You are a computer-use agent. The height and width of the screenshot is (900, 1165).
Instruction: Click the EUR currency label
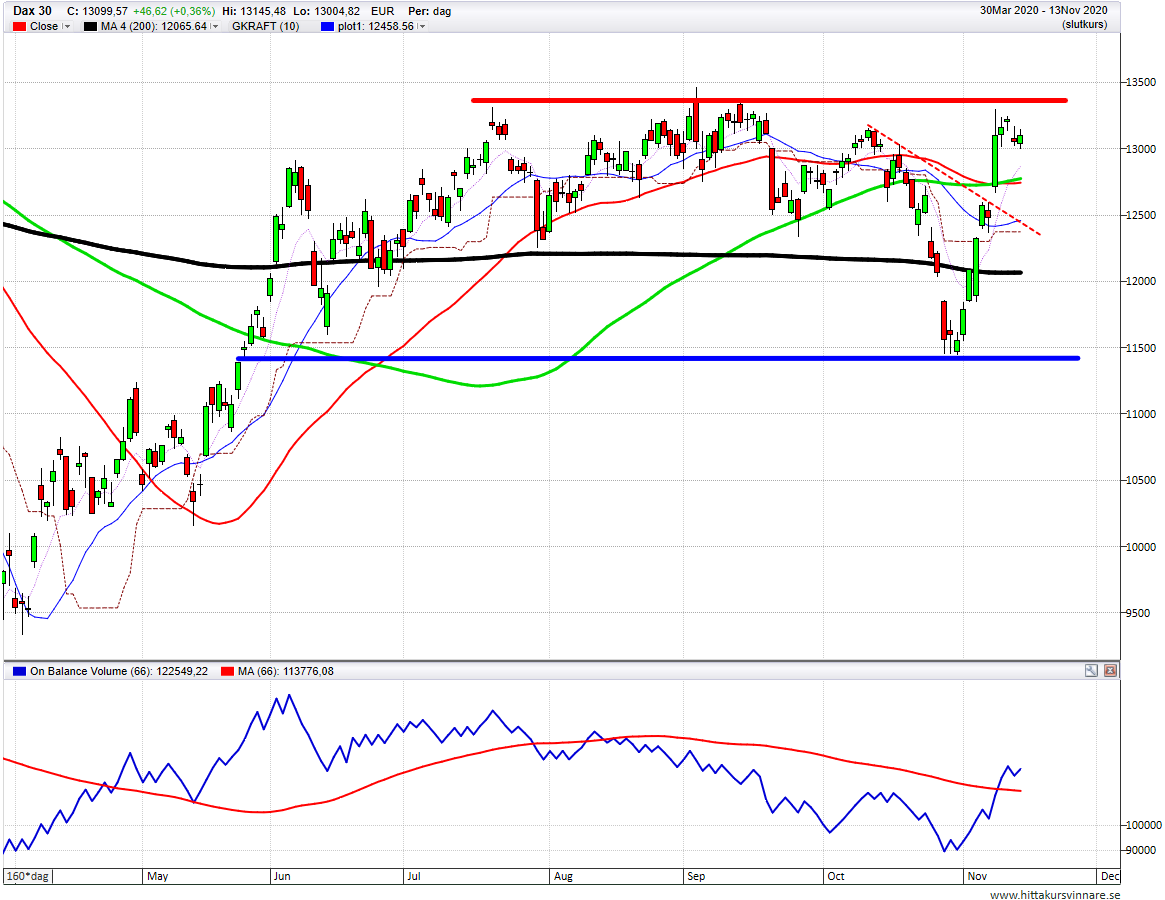[x=383, y=11]
